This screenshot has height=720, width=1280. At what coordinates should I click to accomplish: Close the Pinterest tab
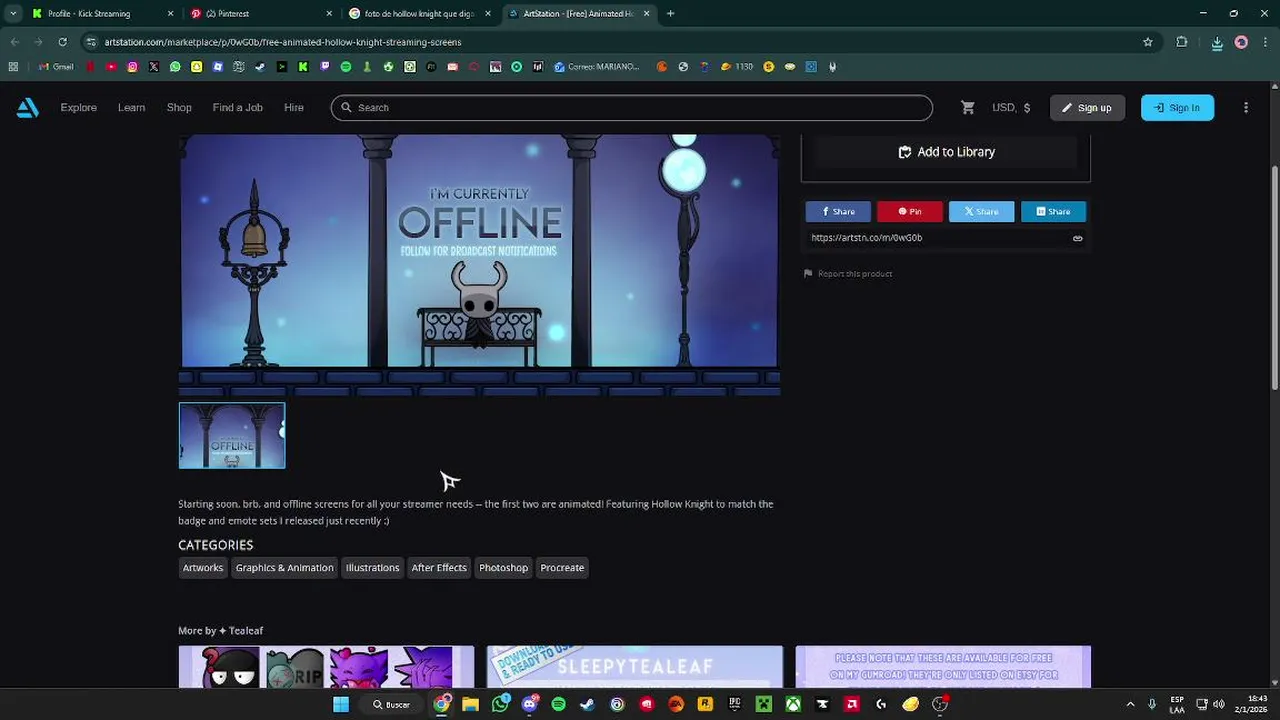pos(329,13)
